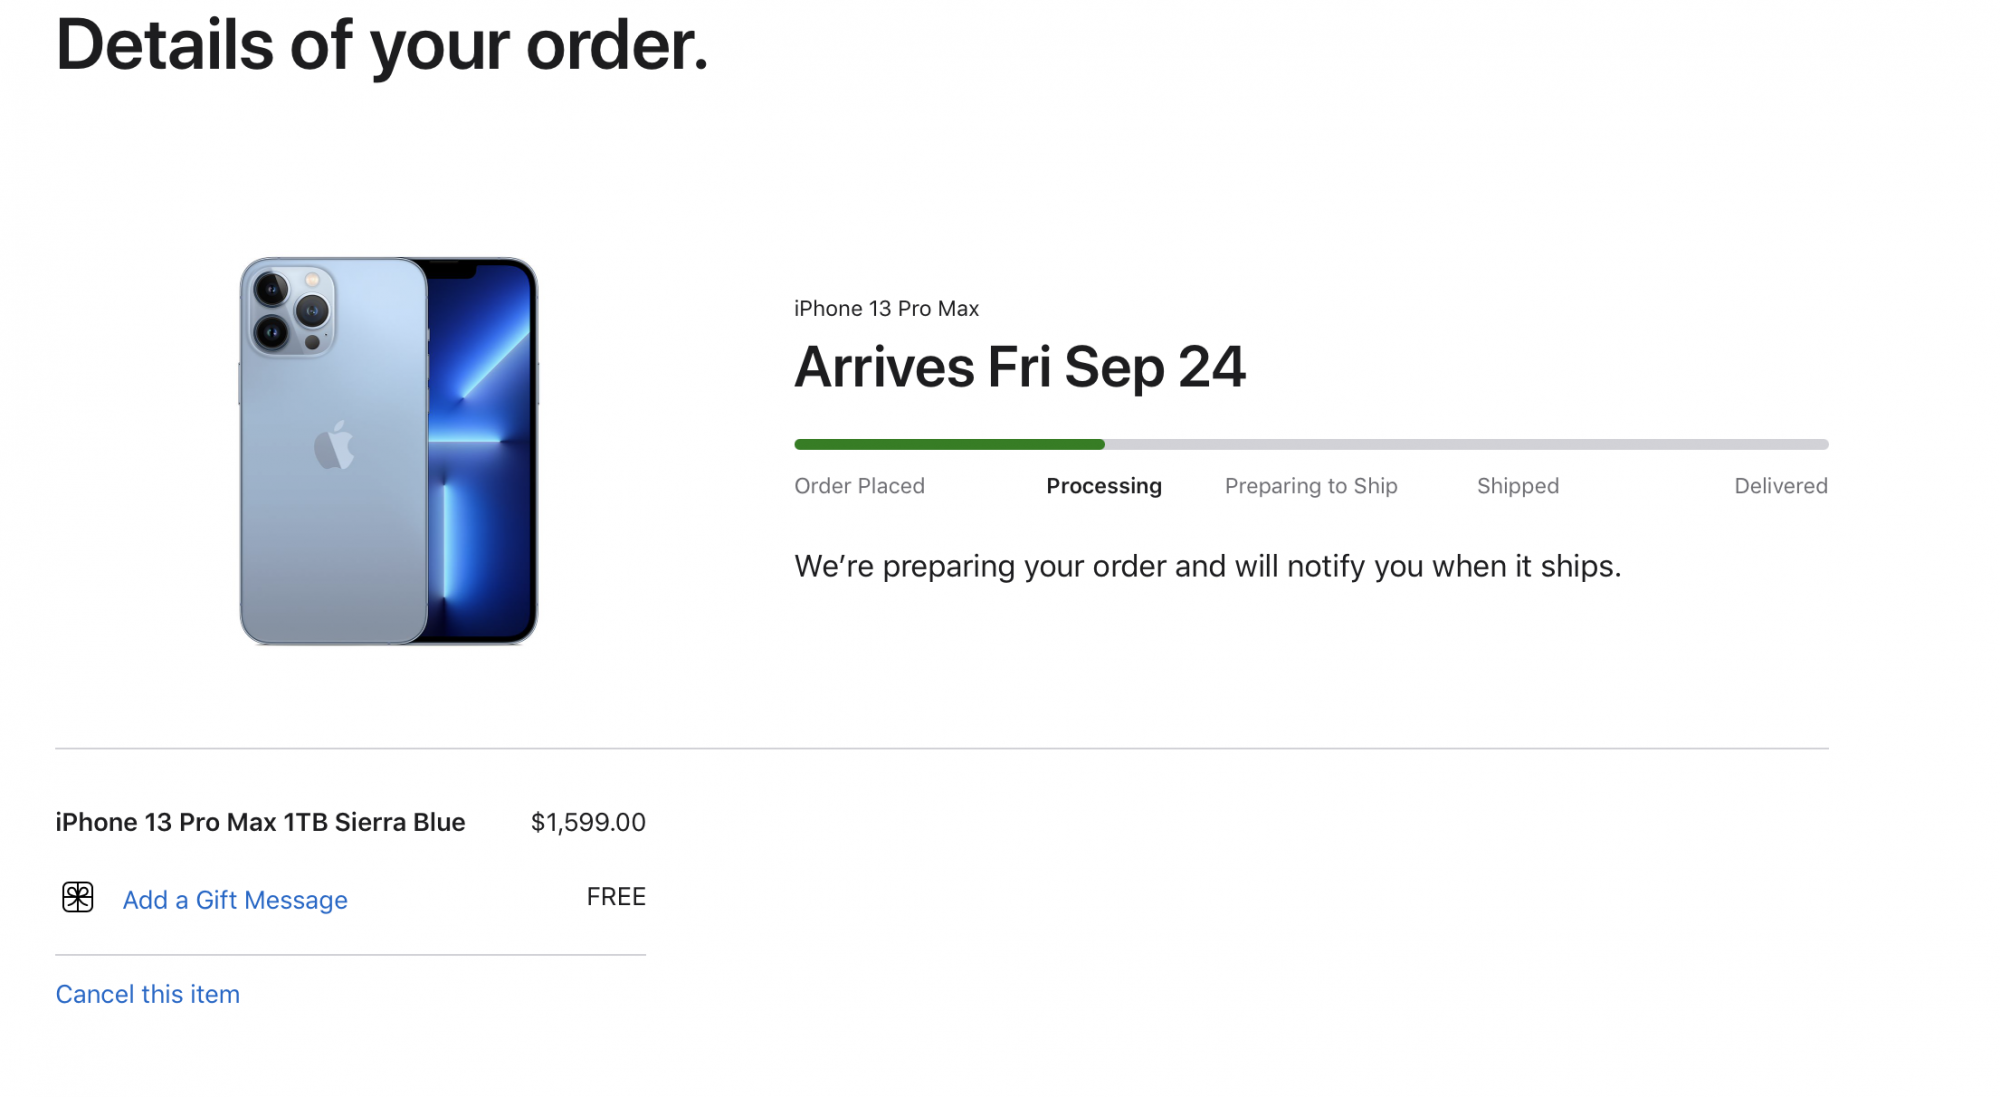Click the FREE gift message price label
The width and height of the screenshot is (2000, 1097).
[x=616, y=897]
